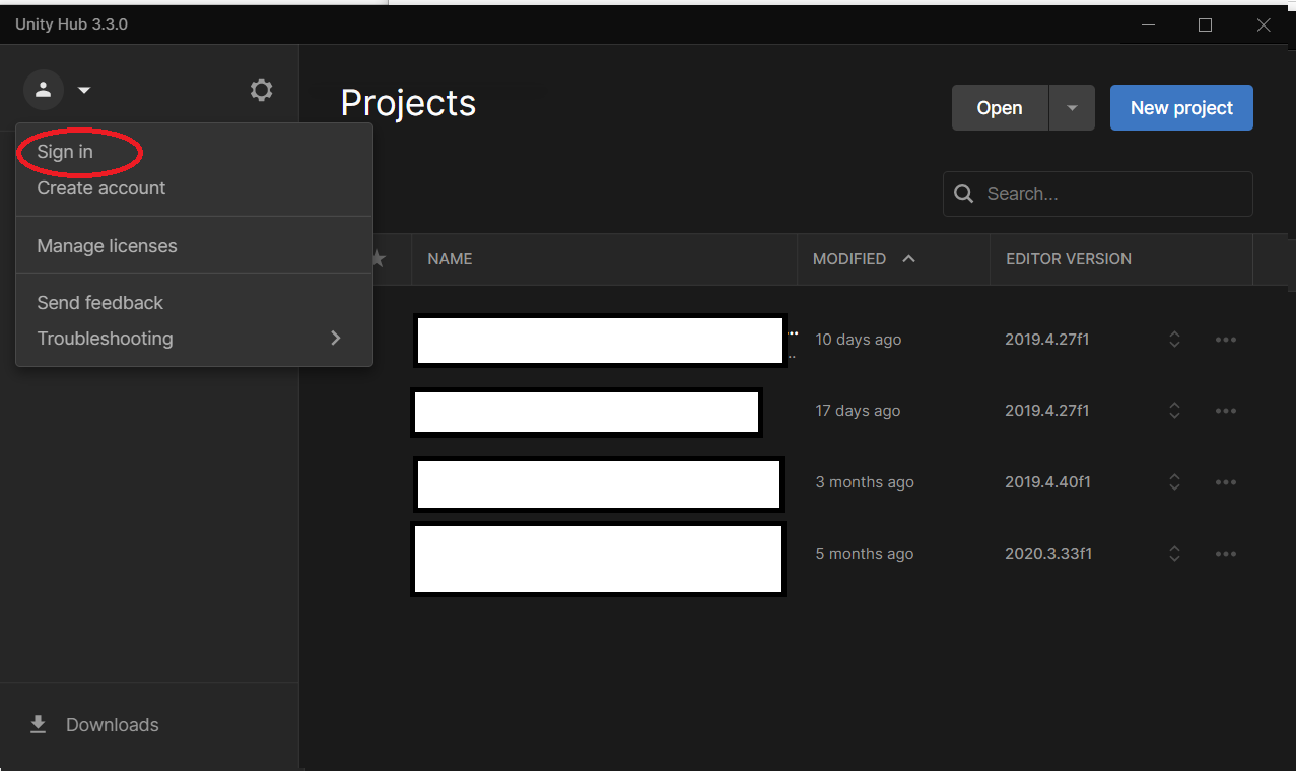Click the star favorites column header

[x=377, y=259]
